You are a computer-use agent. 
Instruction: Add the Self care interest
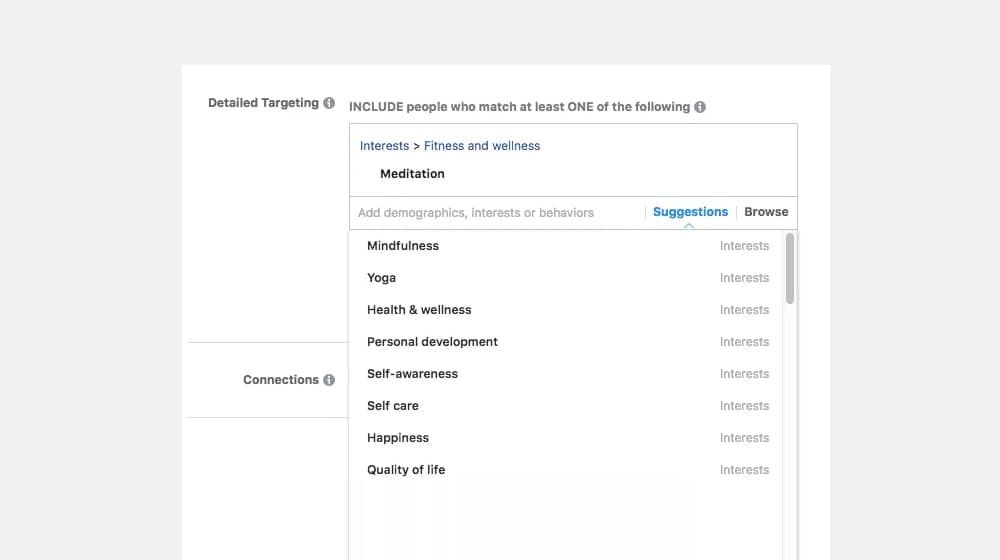393,406
